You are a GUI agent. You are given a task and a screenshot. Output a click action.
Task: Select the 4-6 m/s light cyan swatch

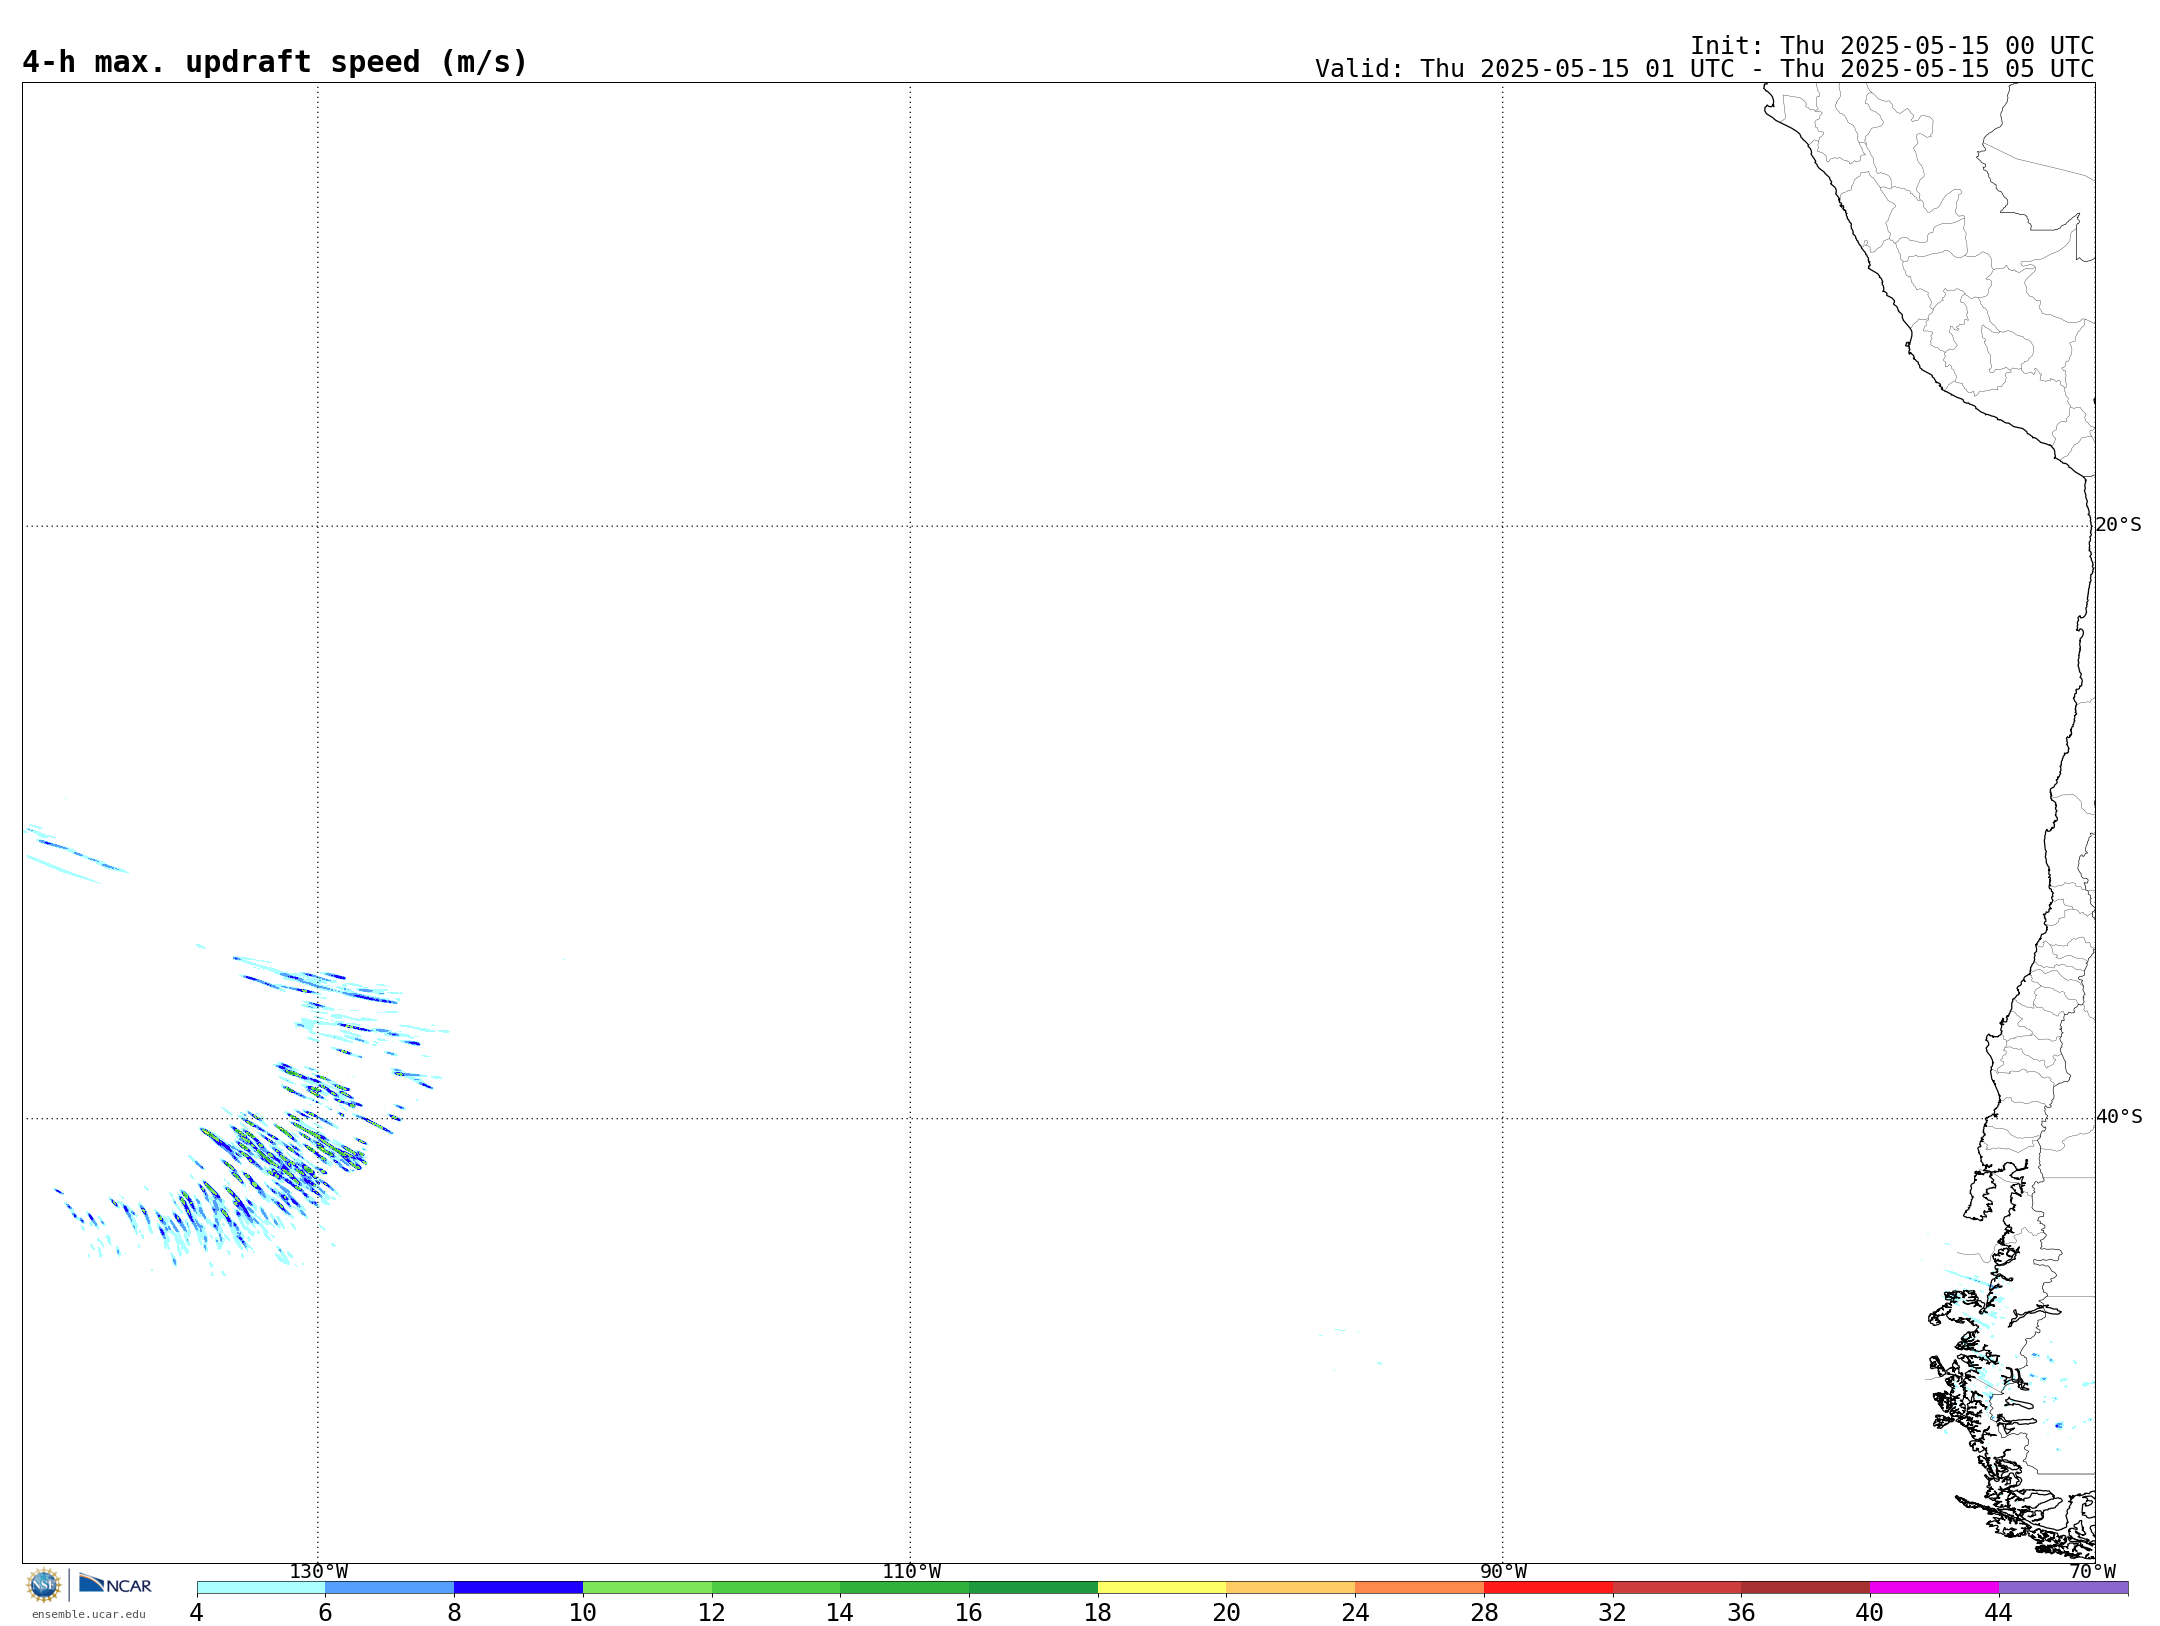tap(261, 1588)
